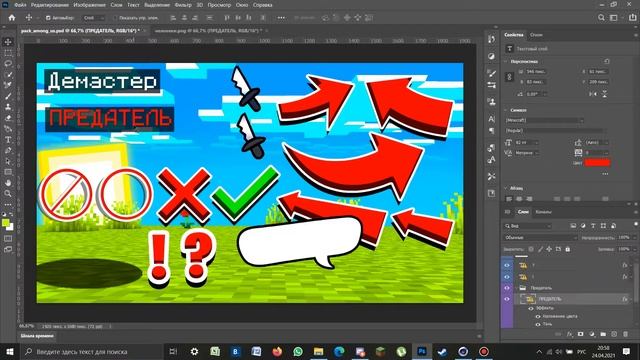Select the Brush tool in left toolbar
640x360 pixels.
click(x=8, y=96)
